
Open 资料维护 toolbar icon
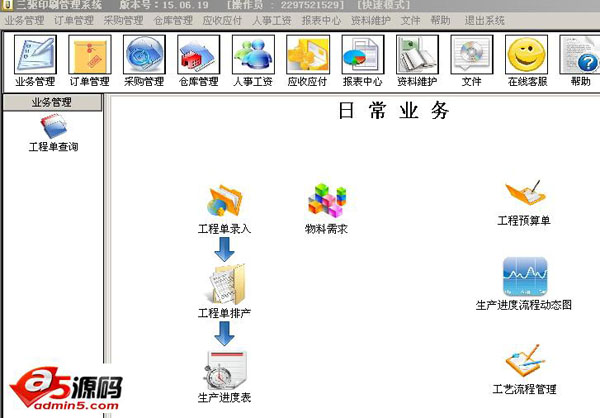click(x=417, y=54)
